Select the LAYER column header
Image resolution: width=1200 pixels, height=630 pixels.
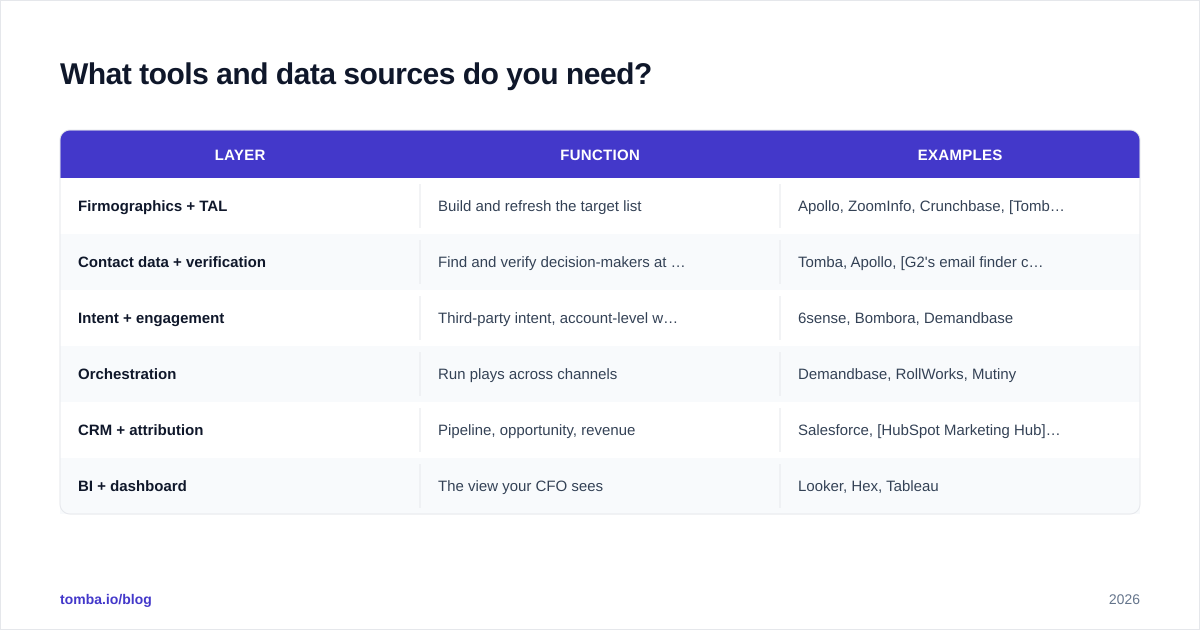click(240, 155)
